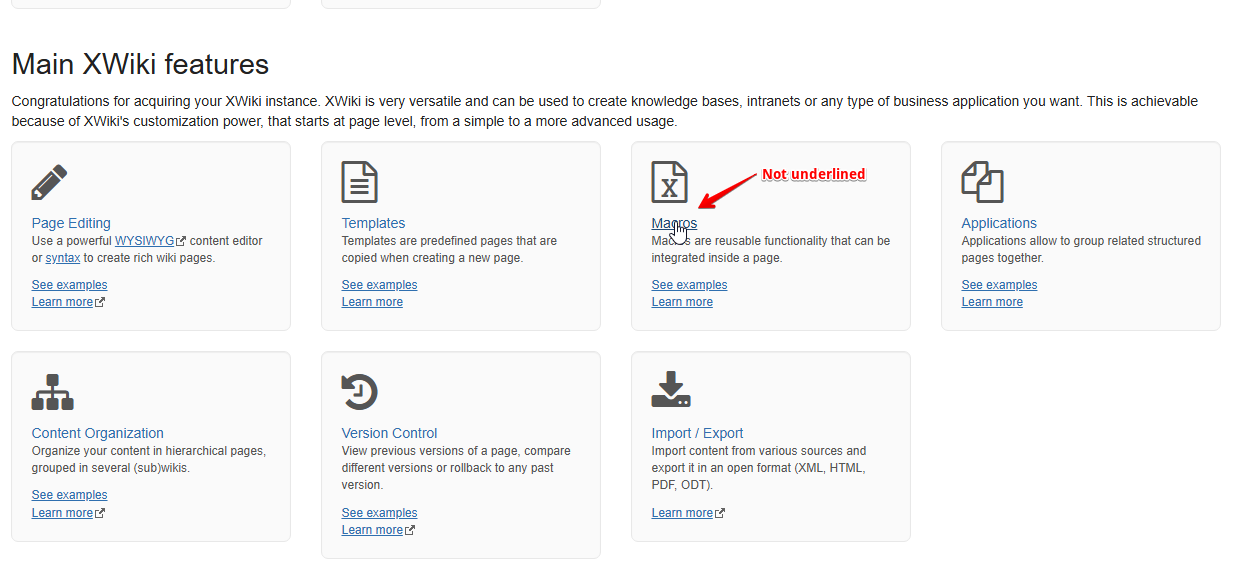The height and width of the screenshot is (566, 1240).
Task: Click the Content Organization hierarchy icon
Action: coord(53,392)
